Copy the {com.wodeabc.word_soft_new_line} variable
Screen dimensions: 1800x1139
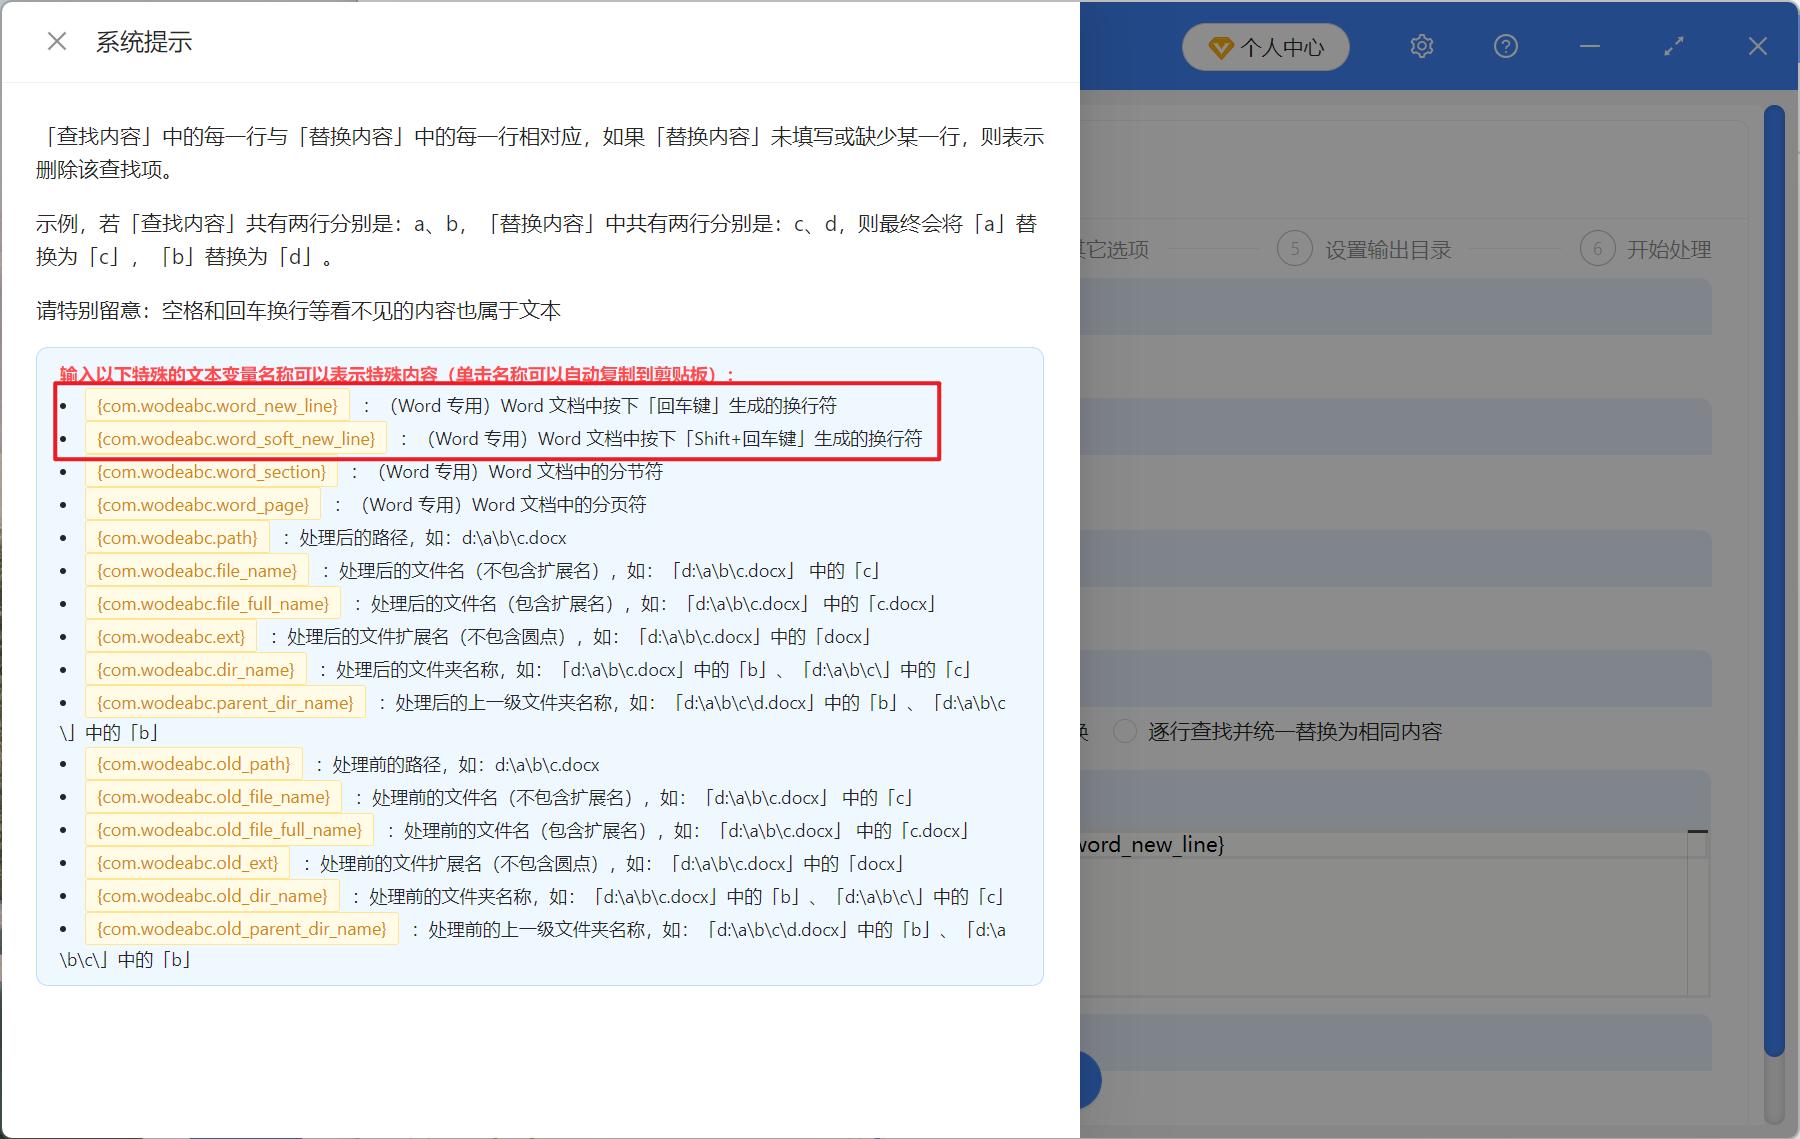tap(235, 438)
